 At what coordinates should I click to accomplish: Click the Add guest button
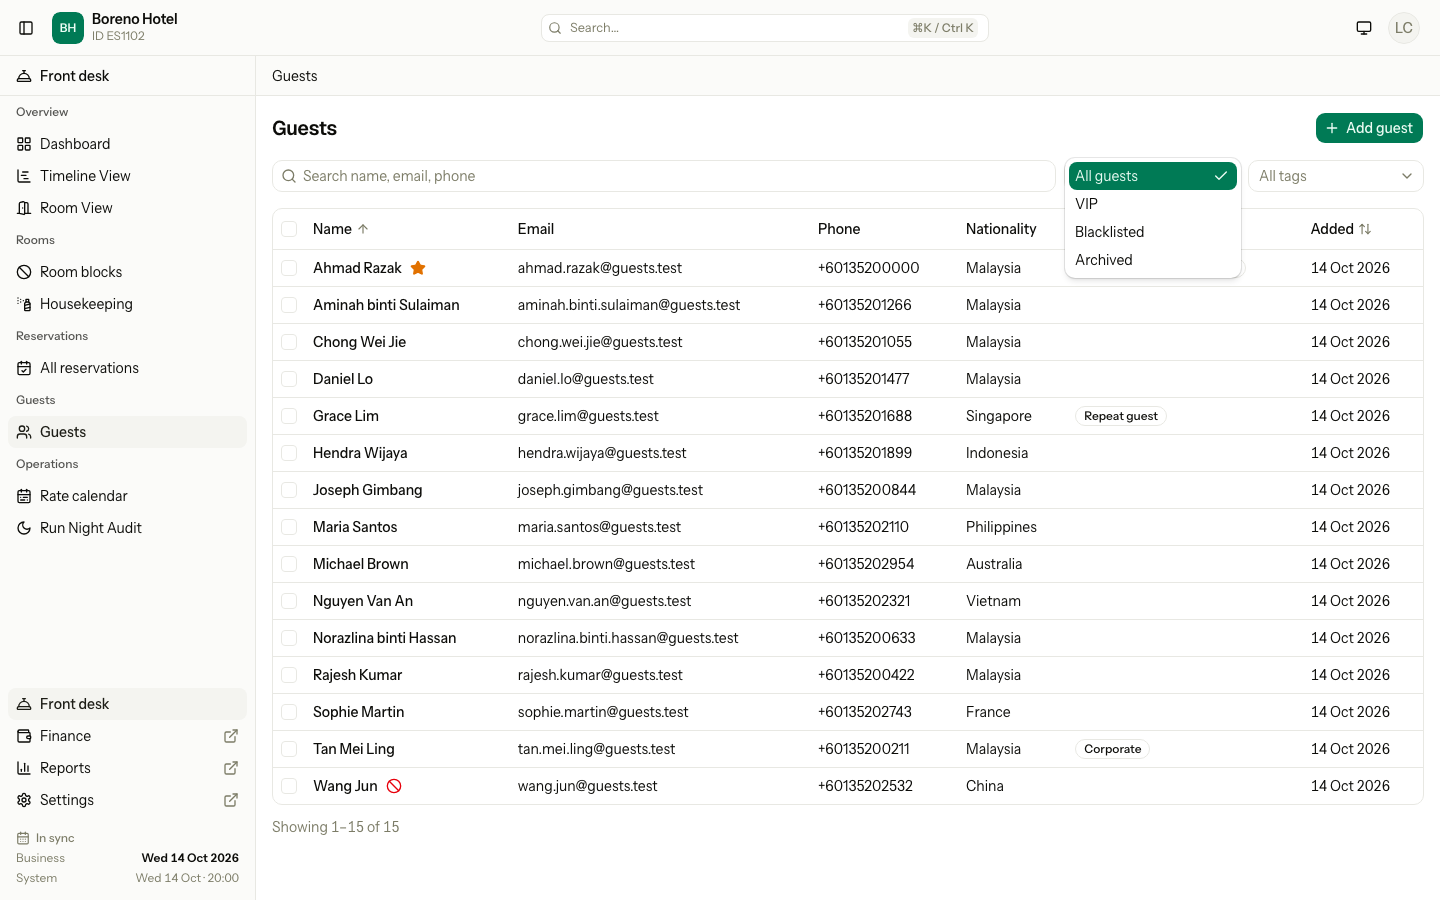click(x=1369, y=128)
